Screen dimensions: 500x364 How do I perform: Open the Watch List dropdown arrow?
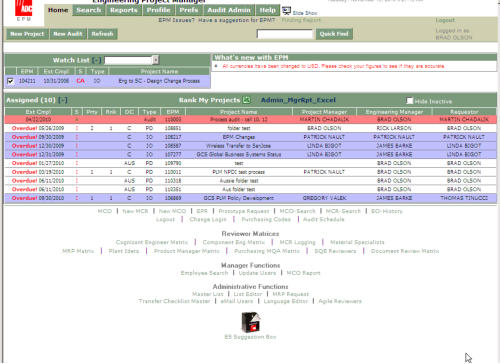tap(156, 60)
